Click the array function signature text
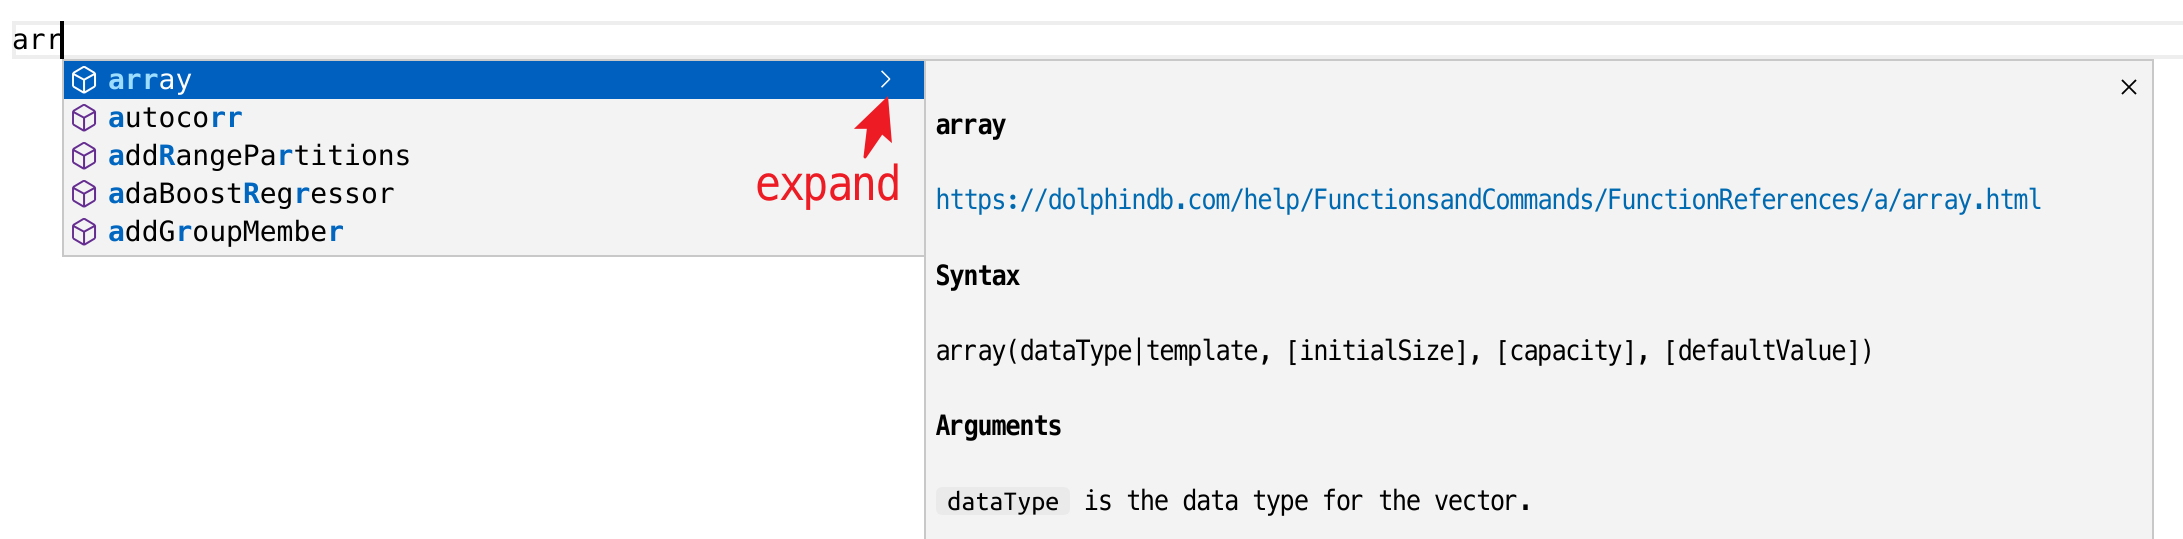Screen dimensions: 2183x539 click(1403, 351)
